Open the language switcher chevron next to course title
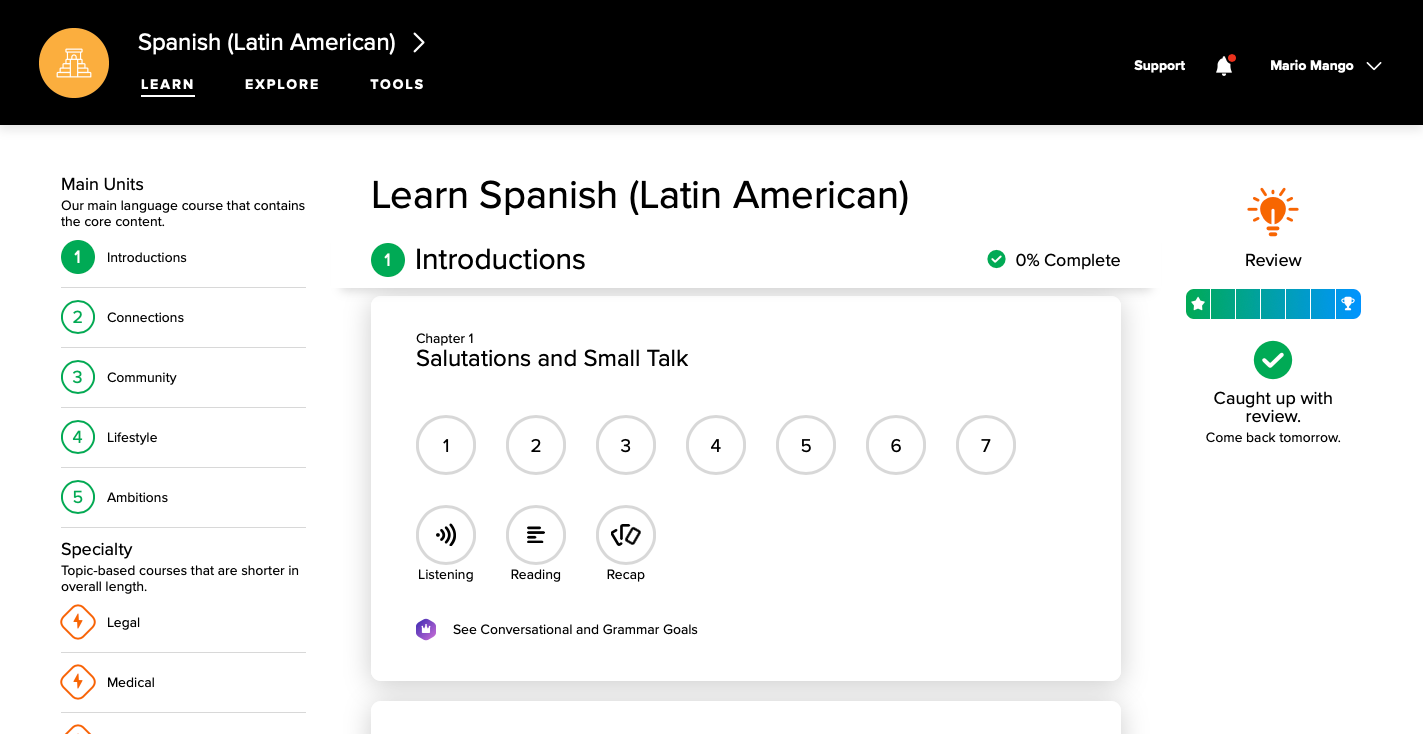1423x734 pixels. (419, 42)
